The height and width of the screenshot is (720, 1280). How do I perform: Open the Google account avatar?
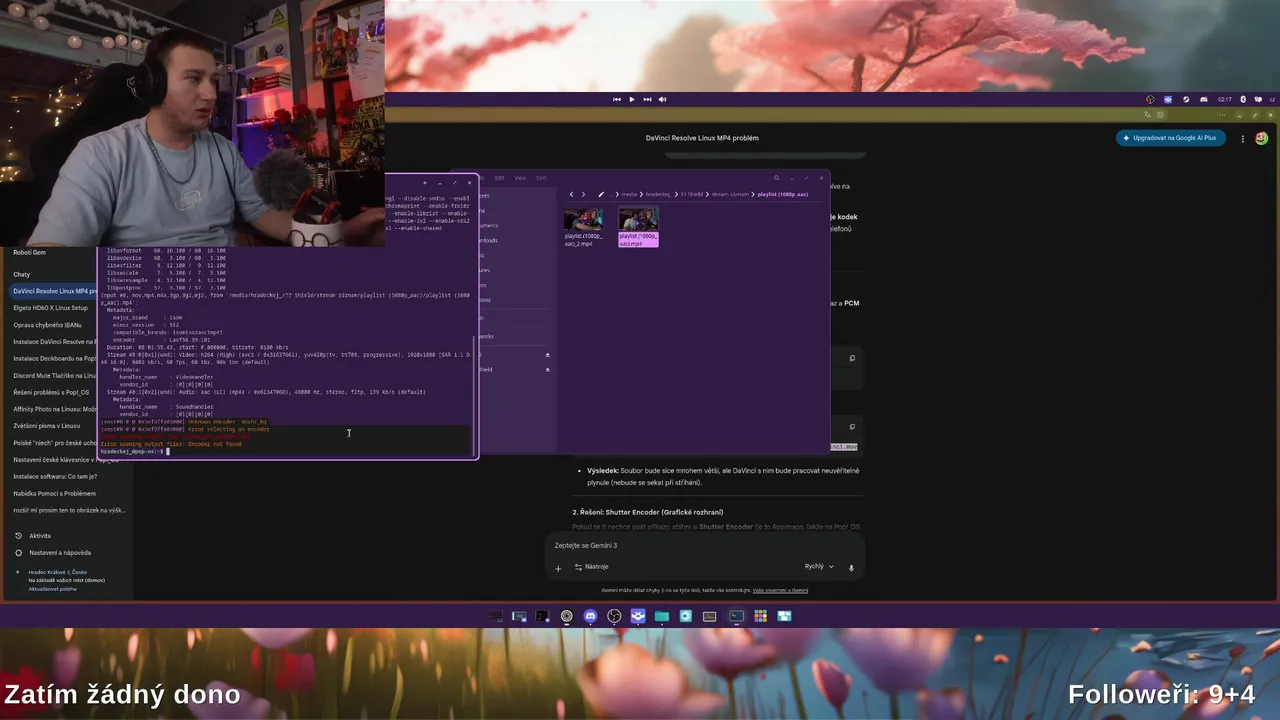coord(1261,138)
